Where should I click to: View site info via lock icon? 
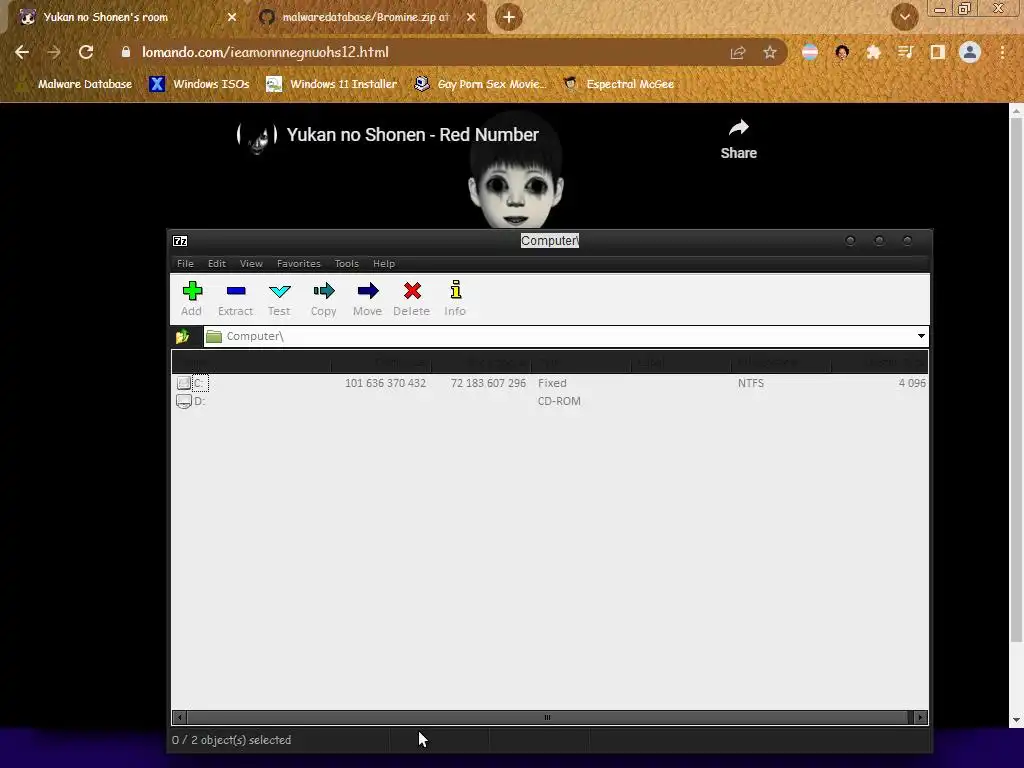point(126,52)
